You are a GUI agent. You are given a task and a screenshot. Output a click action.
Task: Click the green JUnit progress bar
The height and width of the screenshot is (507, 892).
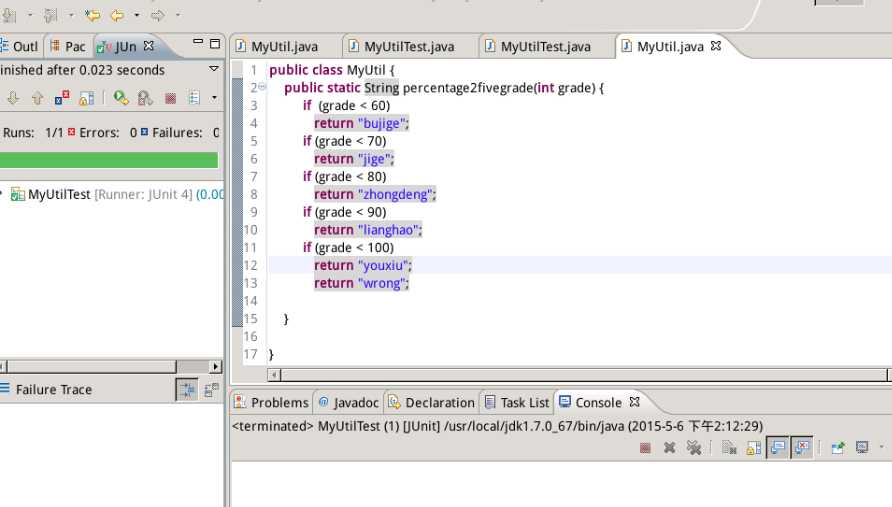pos(109,160)
